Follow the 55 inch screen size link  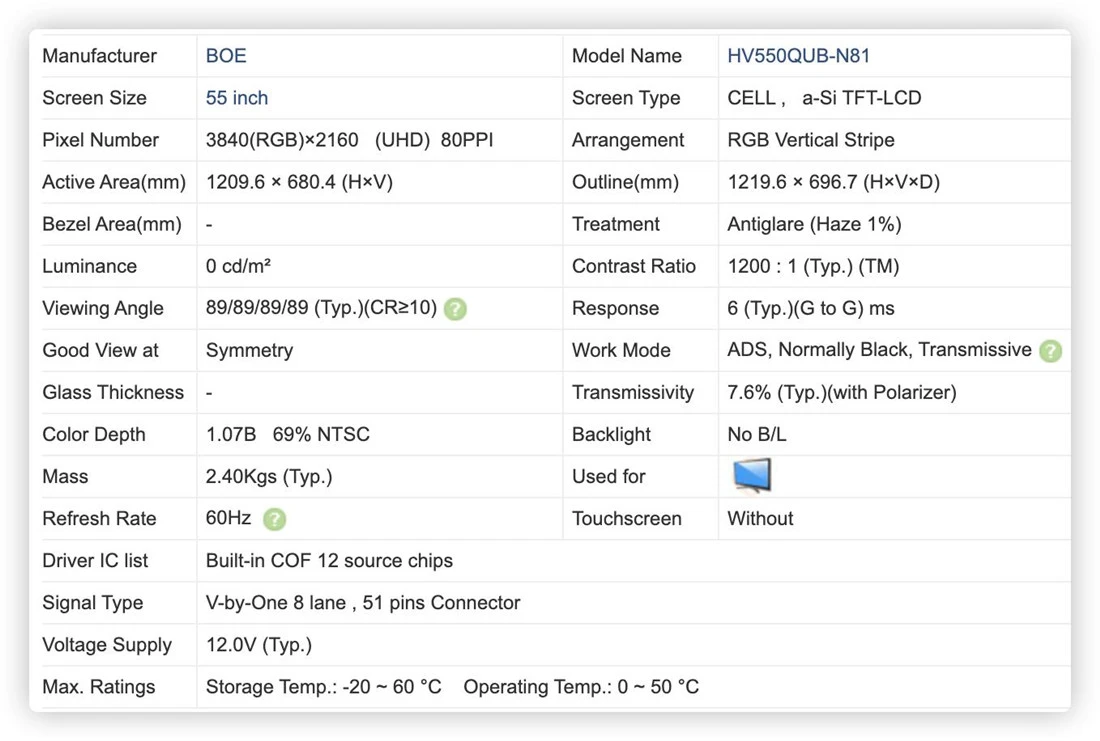pos(236,98)
